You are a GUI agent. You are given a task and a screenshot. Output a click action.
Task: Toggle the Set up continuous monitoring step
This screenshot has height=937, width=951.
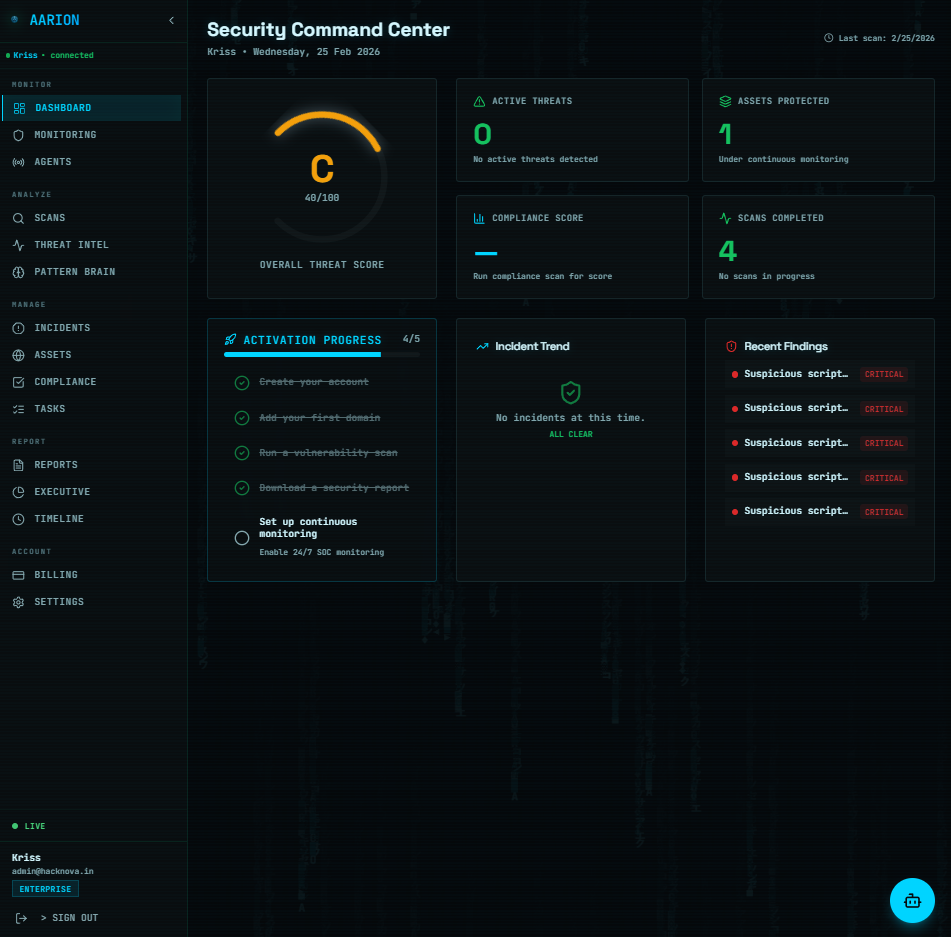(x=242, y=537)
